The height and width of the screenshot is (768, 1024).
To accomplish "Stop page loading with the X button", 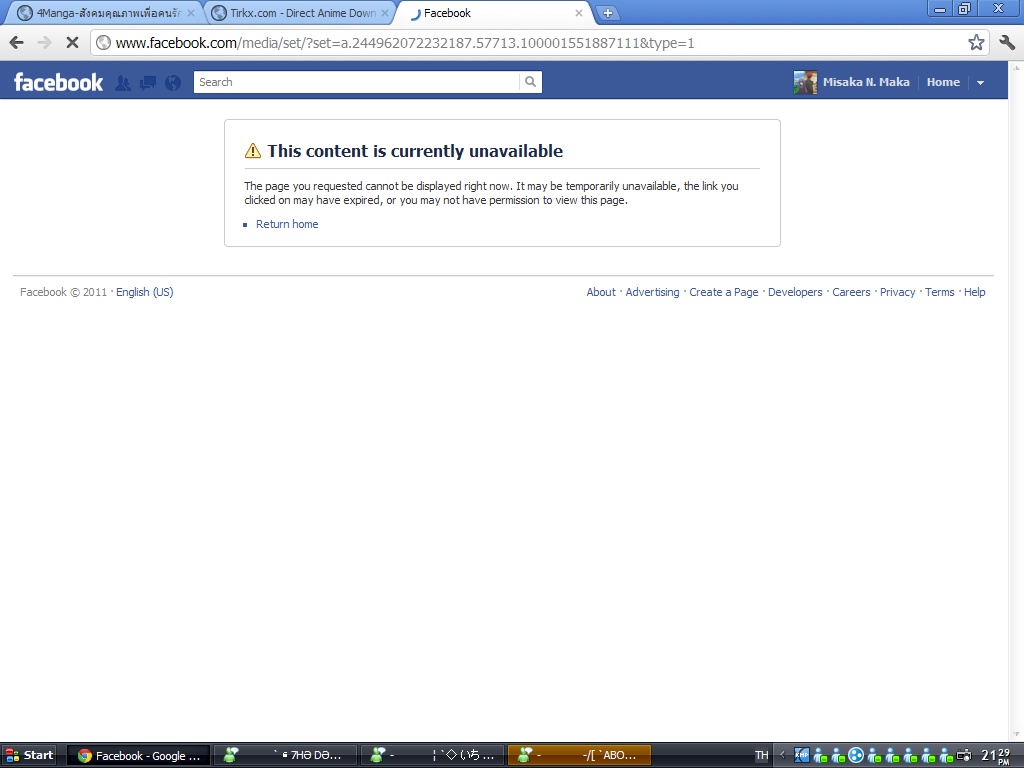I will coord(72,43).
